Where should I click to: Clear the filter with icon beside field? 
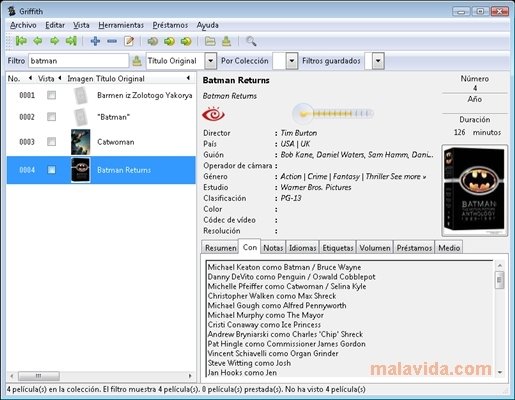137,61
